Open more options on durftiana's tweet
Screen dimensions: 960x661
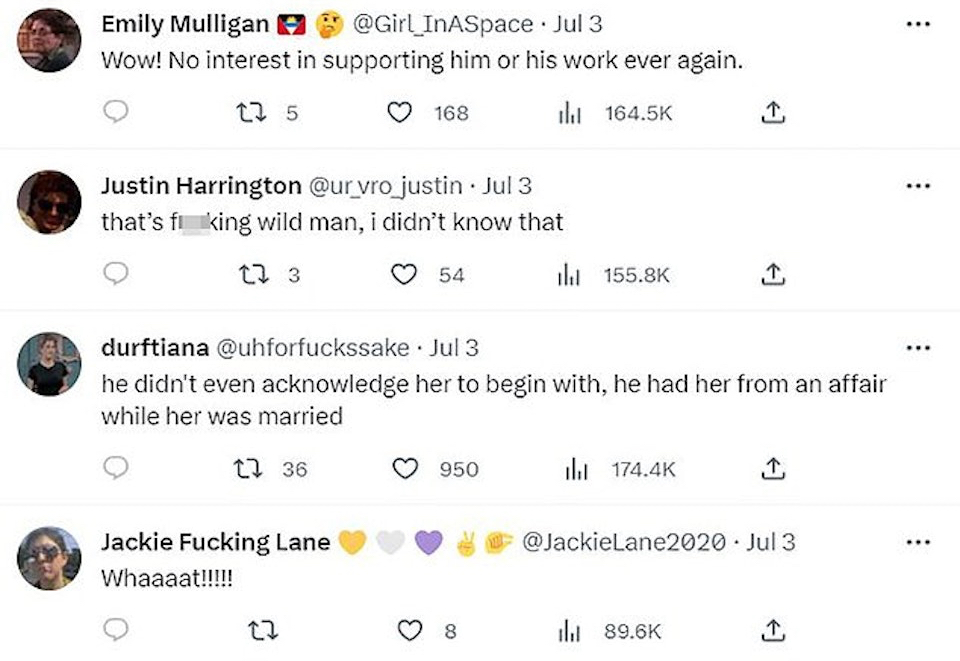point(917,347)
